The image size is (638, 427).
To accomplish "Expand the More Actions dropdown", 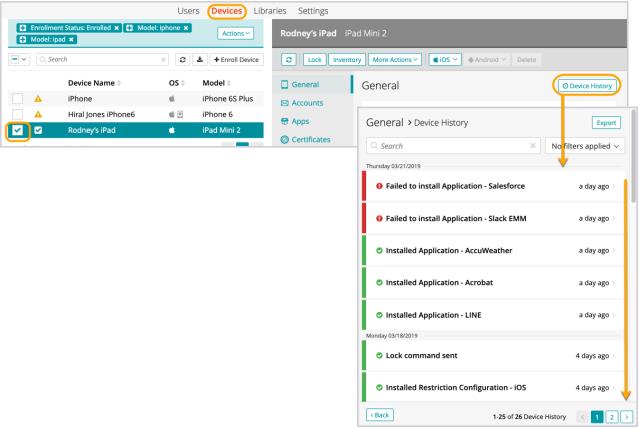I will 397,61.
